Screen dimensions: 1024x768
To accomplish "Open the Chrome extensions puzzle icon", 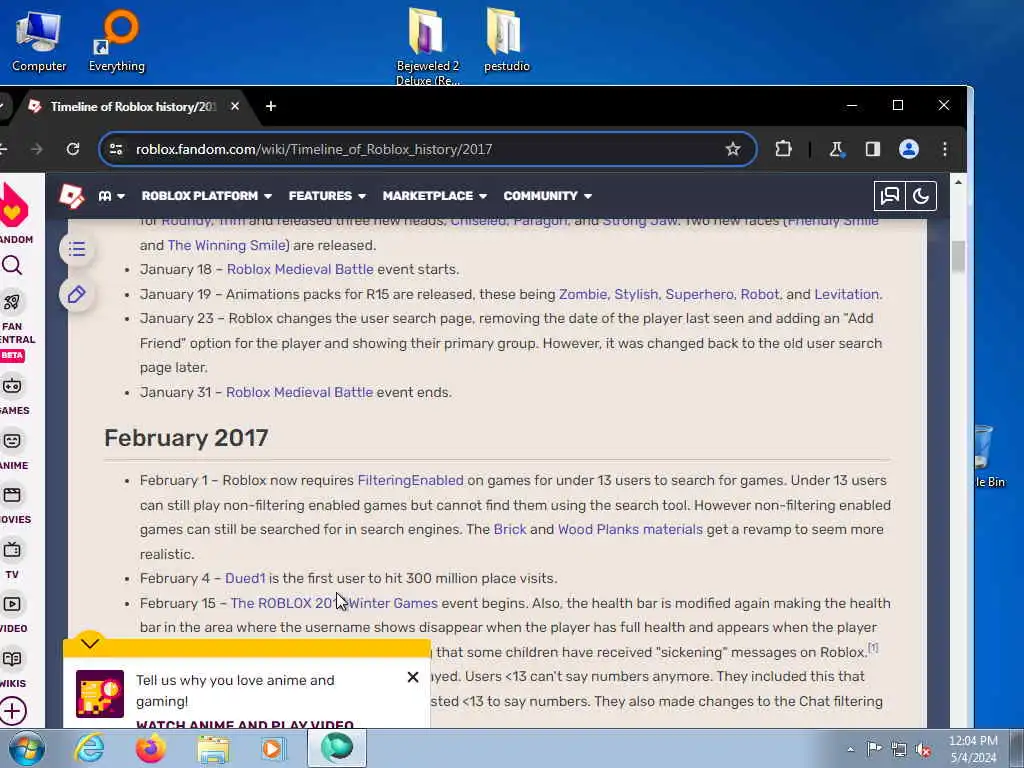I will pos(783,149).
